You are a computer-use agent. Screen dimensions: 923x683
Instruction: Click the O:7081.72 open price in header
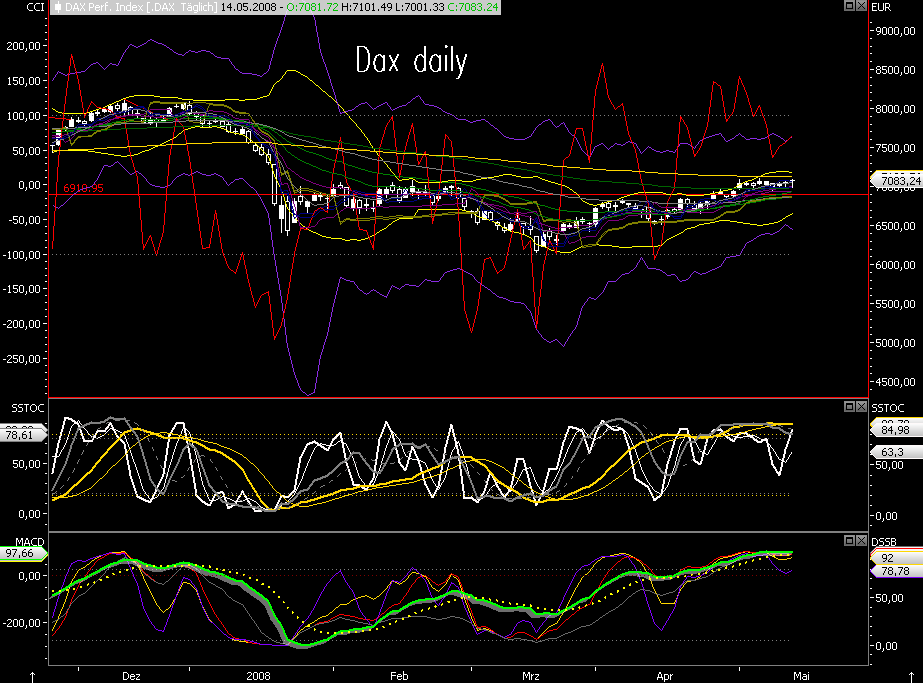point(313,7)
